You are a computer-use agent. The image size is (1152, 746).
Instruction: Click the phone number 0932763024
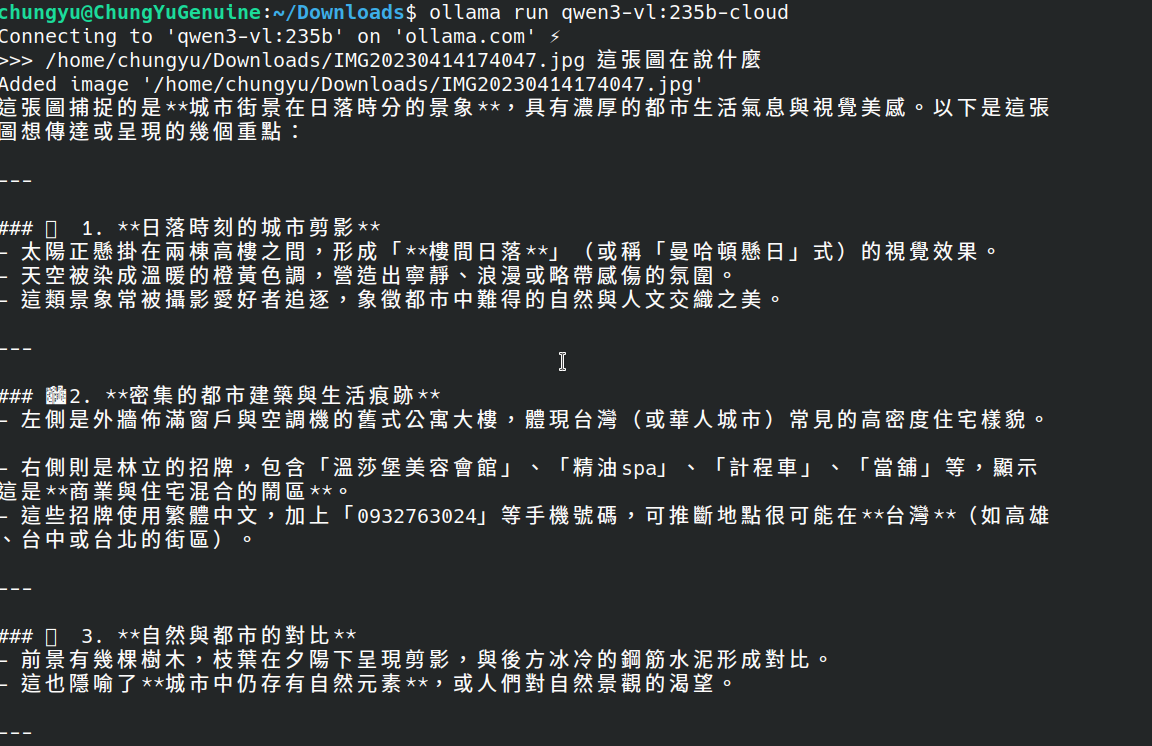point(417,516)
